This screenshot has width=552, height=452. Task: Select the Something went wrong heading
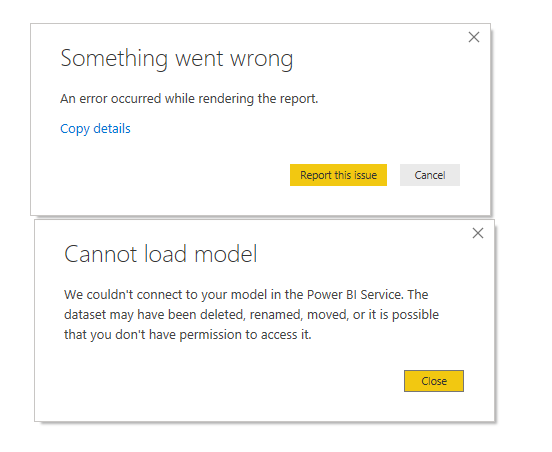(177, 59)
